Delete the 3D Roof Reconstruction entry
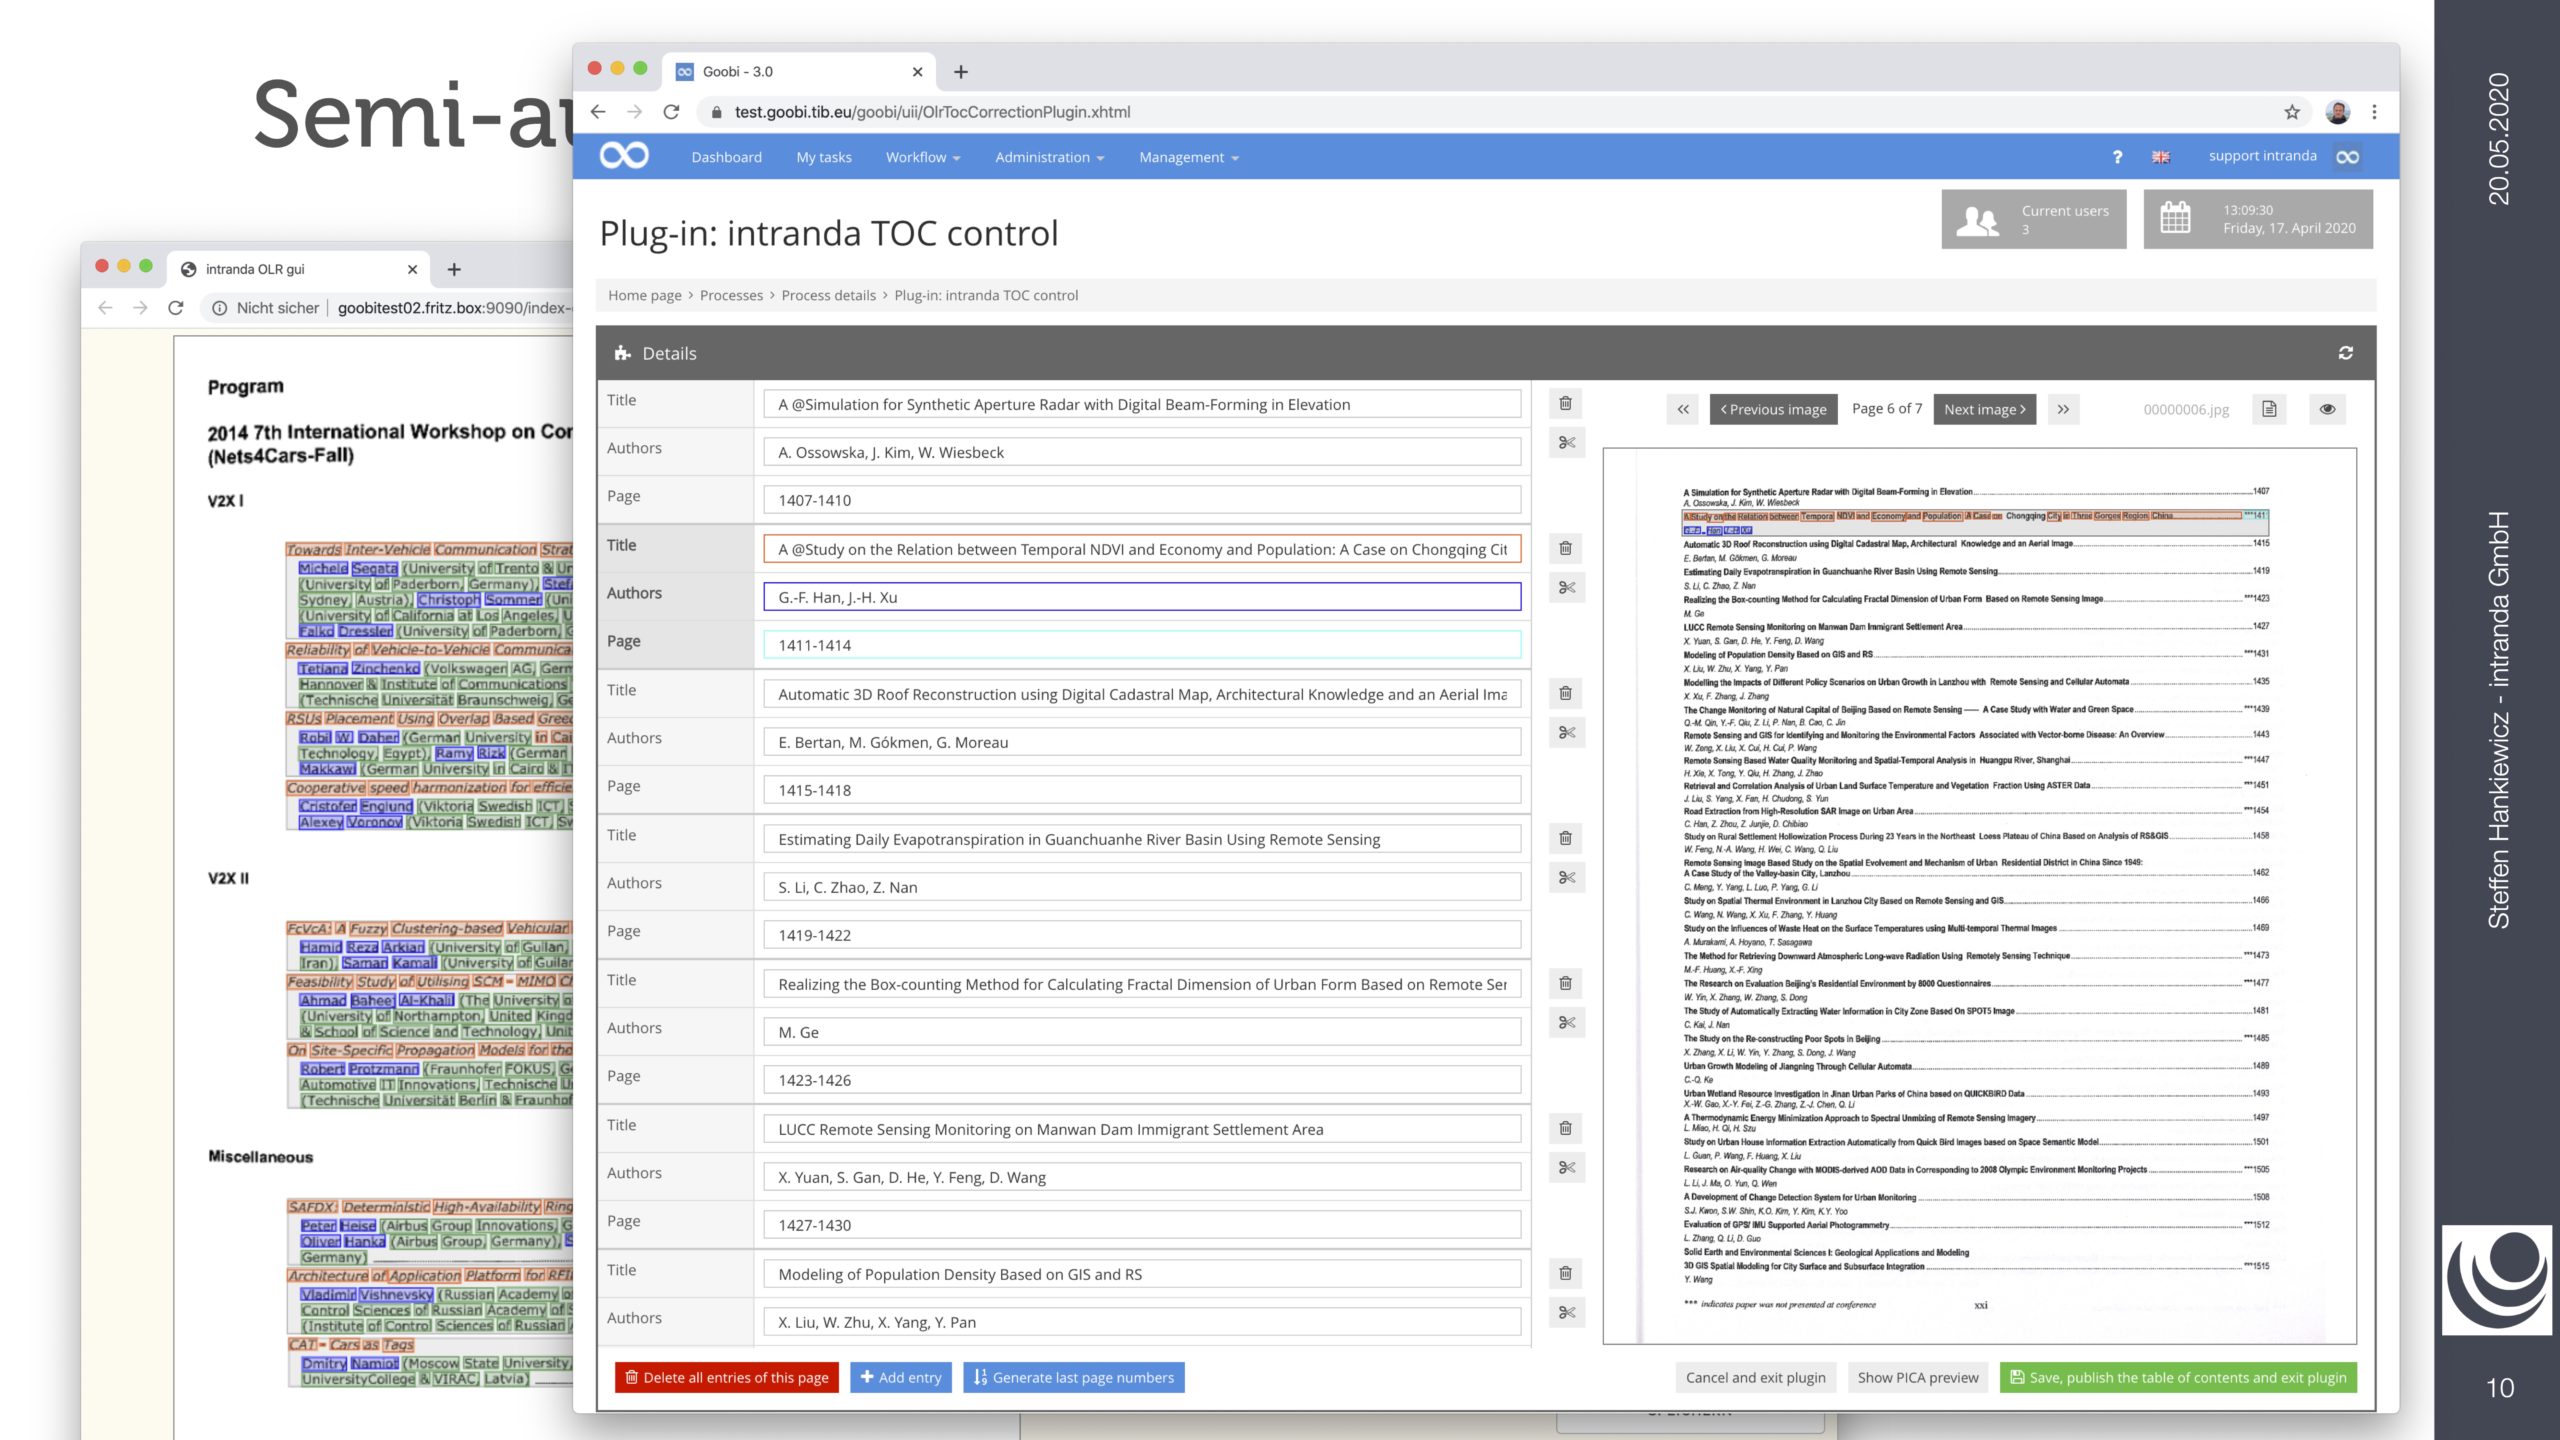The image size is (2560, 1440). (1566, 693)
